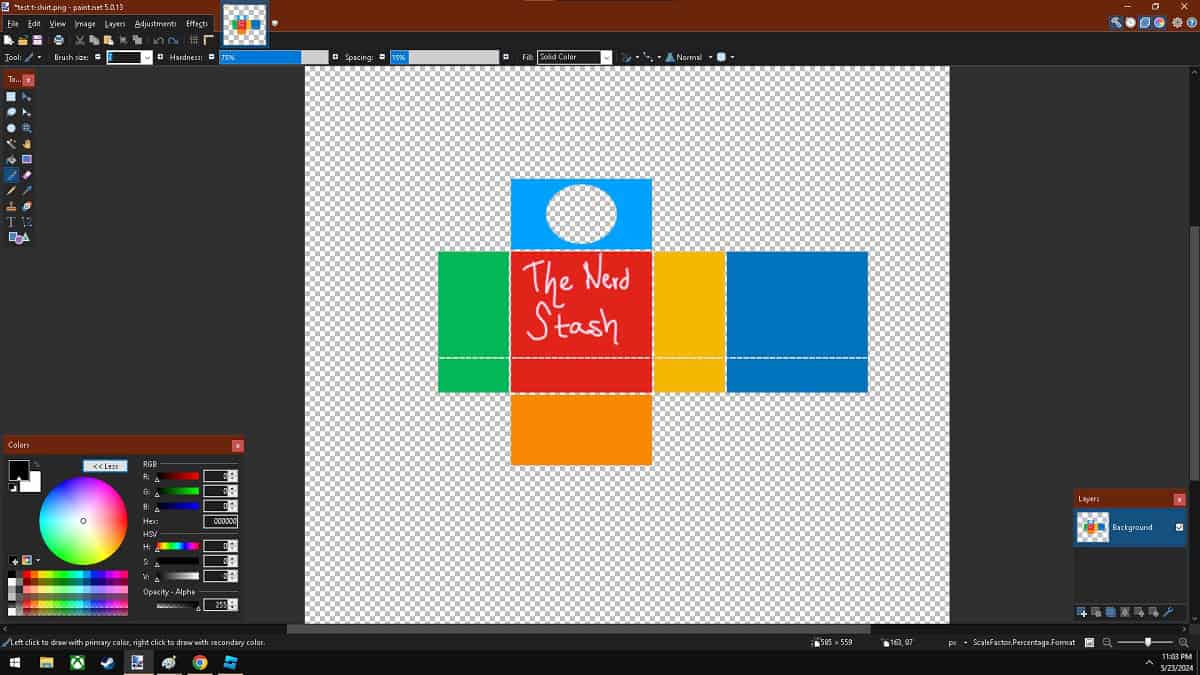The image size is (1200, 675).
Task: Click the Hex color input field
Action: point(222,521)
